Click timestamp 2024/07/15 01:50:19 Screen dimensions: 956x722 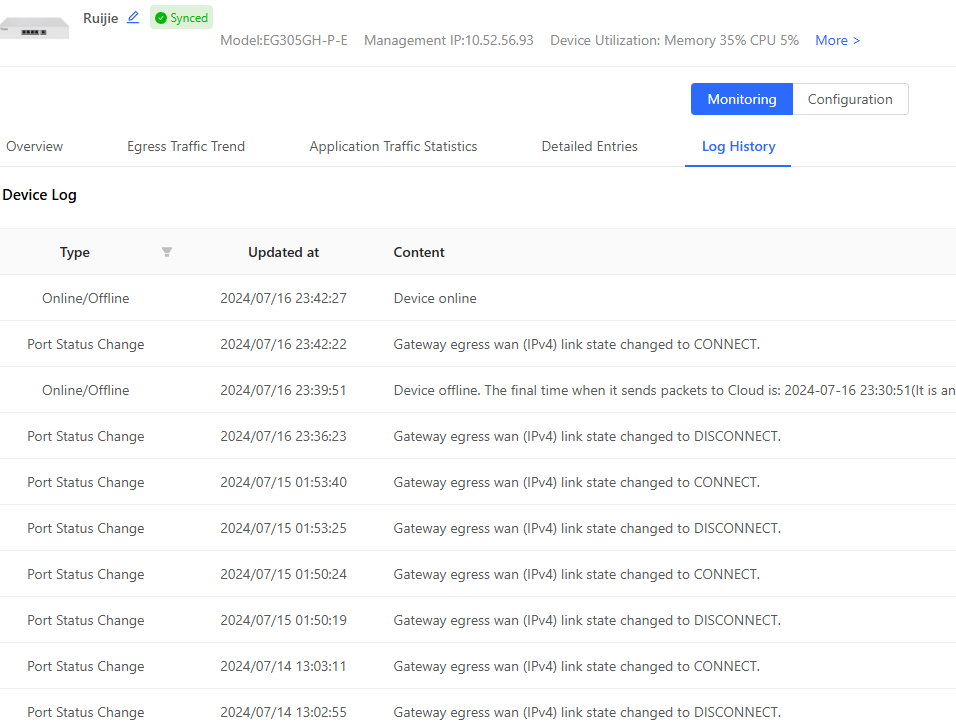pos(284,620)
